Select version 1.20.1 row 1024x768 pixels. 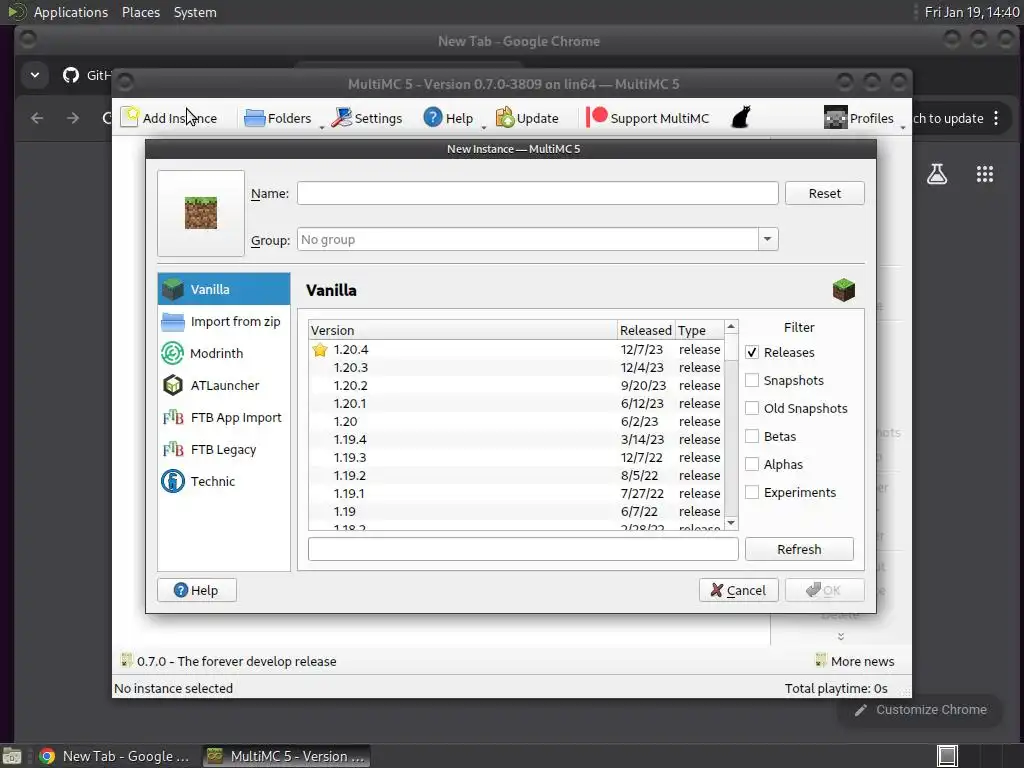[x=516, y=404]
